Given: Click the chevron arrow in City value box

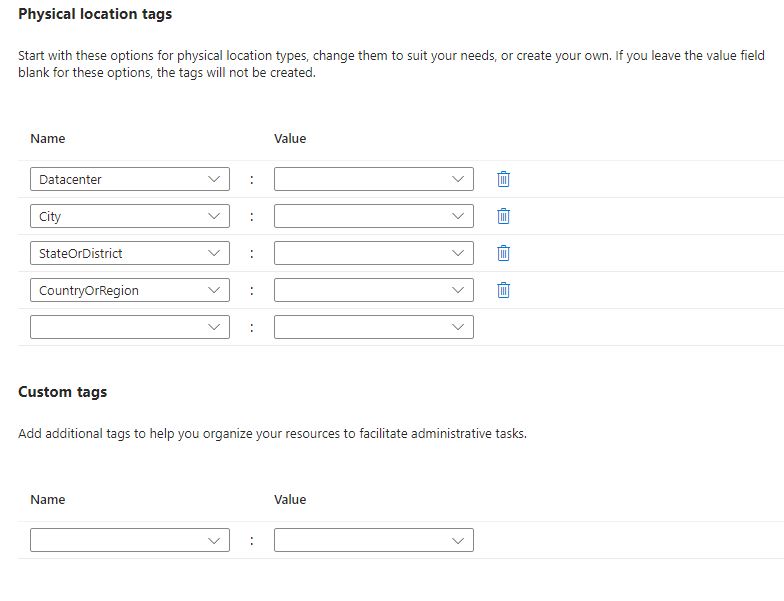Looking at the screenshot, I should [x=458, y=216].
